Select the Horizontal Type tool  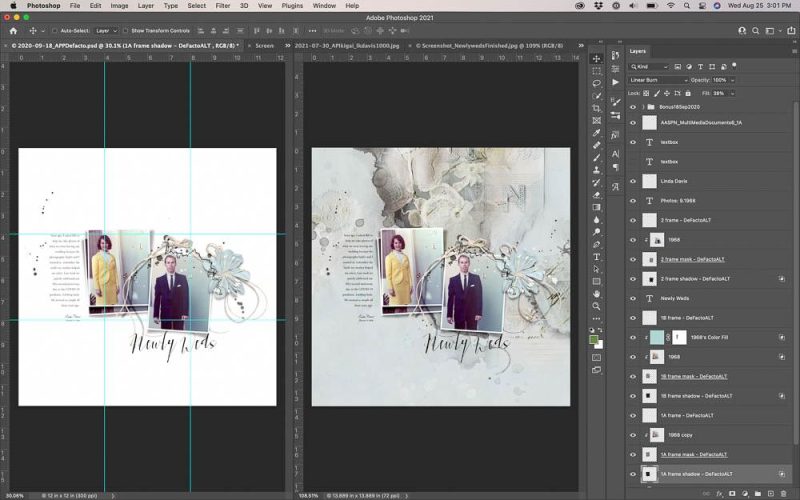pos(596,257)
